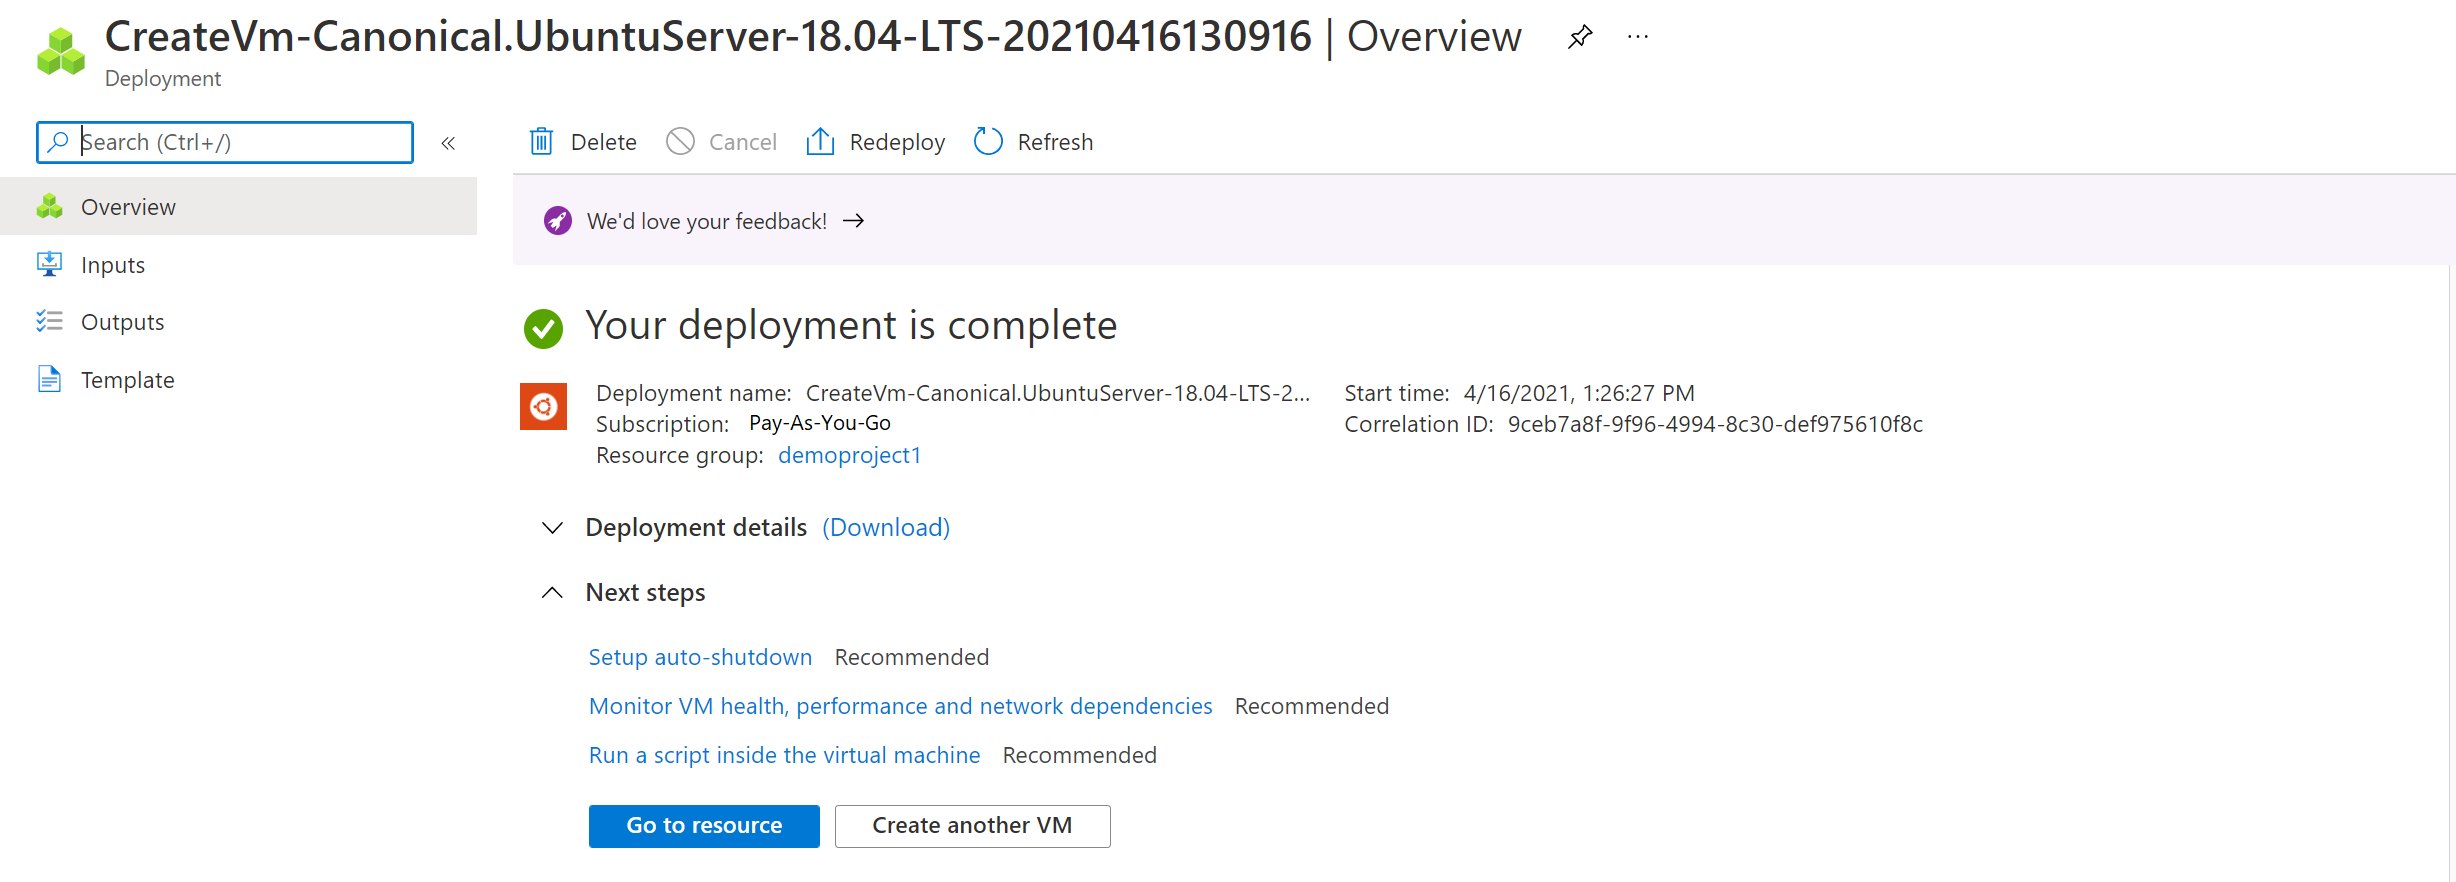
Task: Click the search magnifier icon
Action: 59,142
